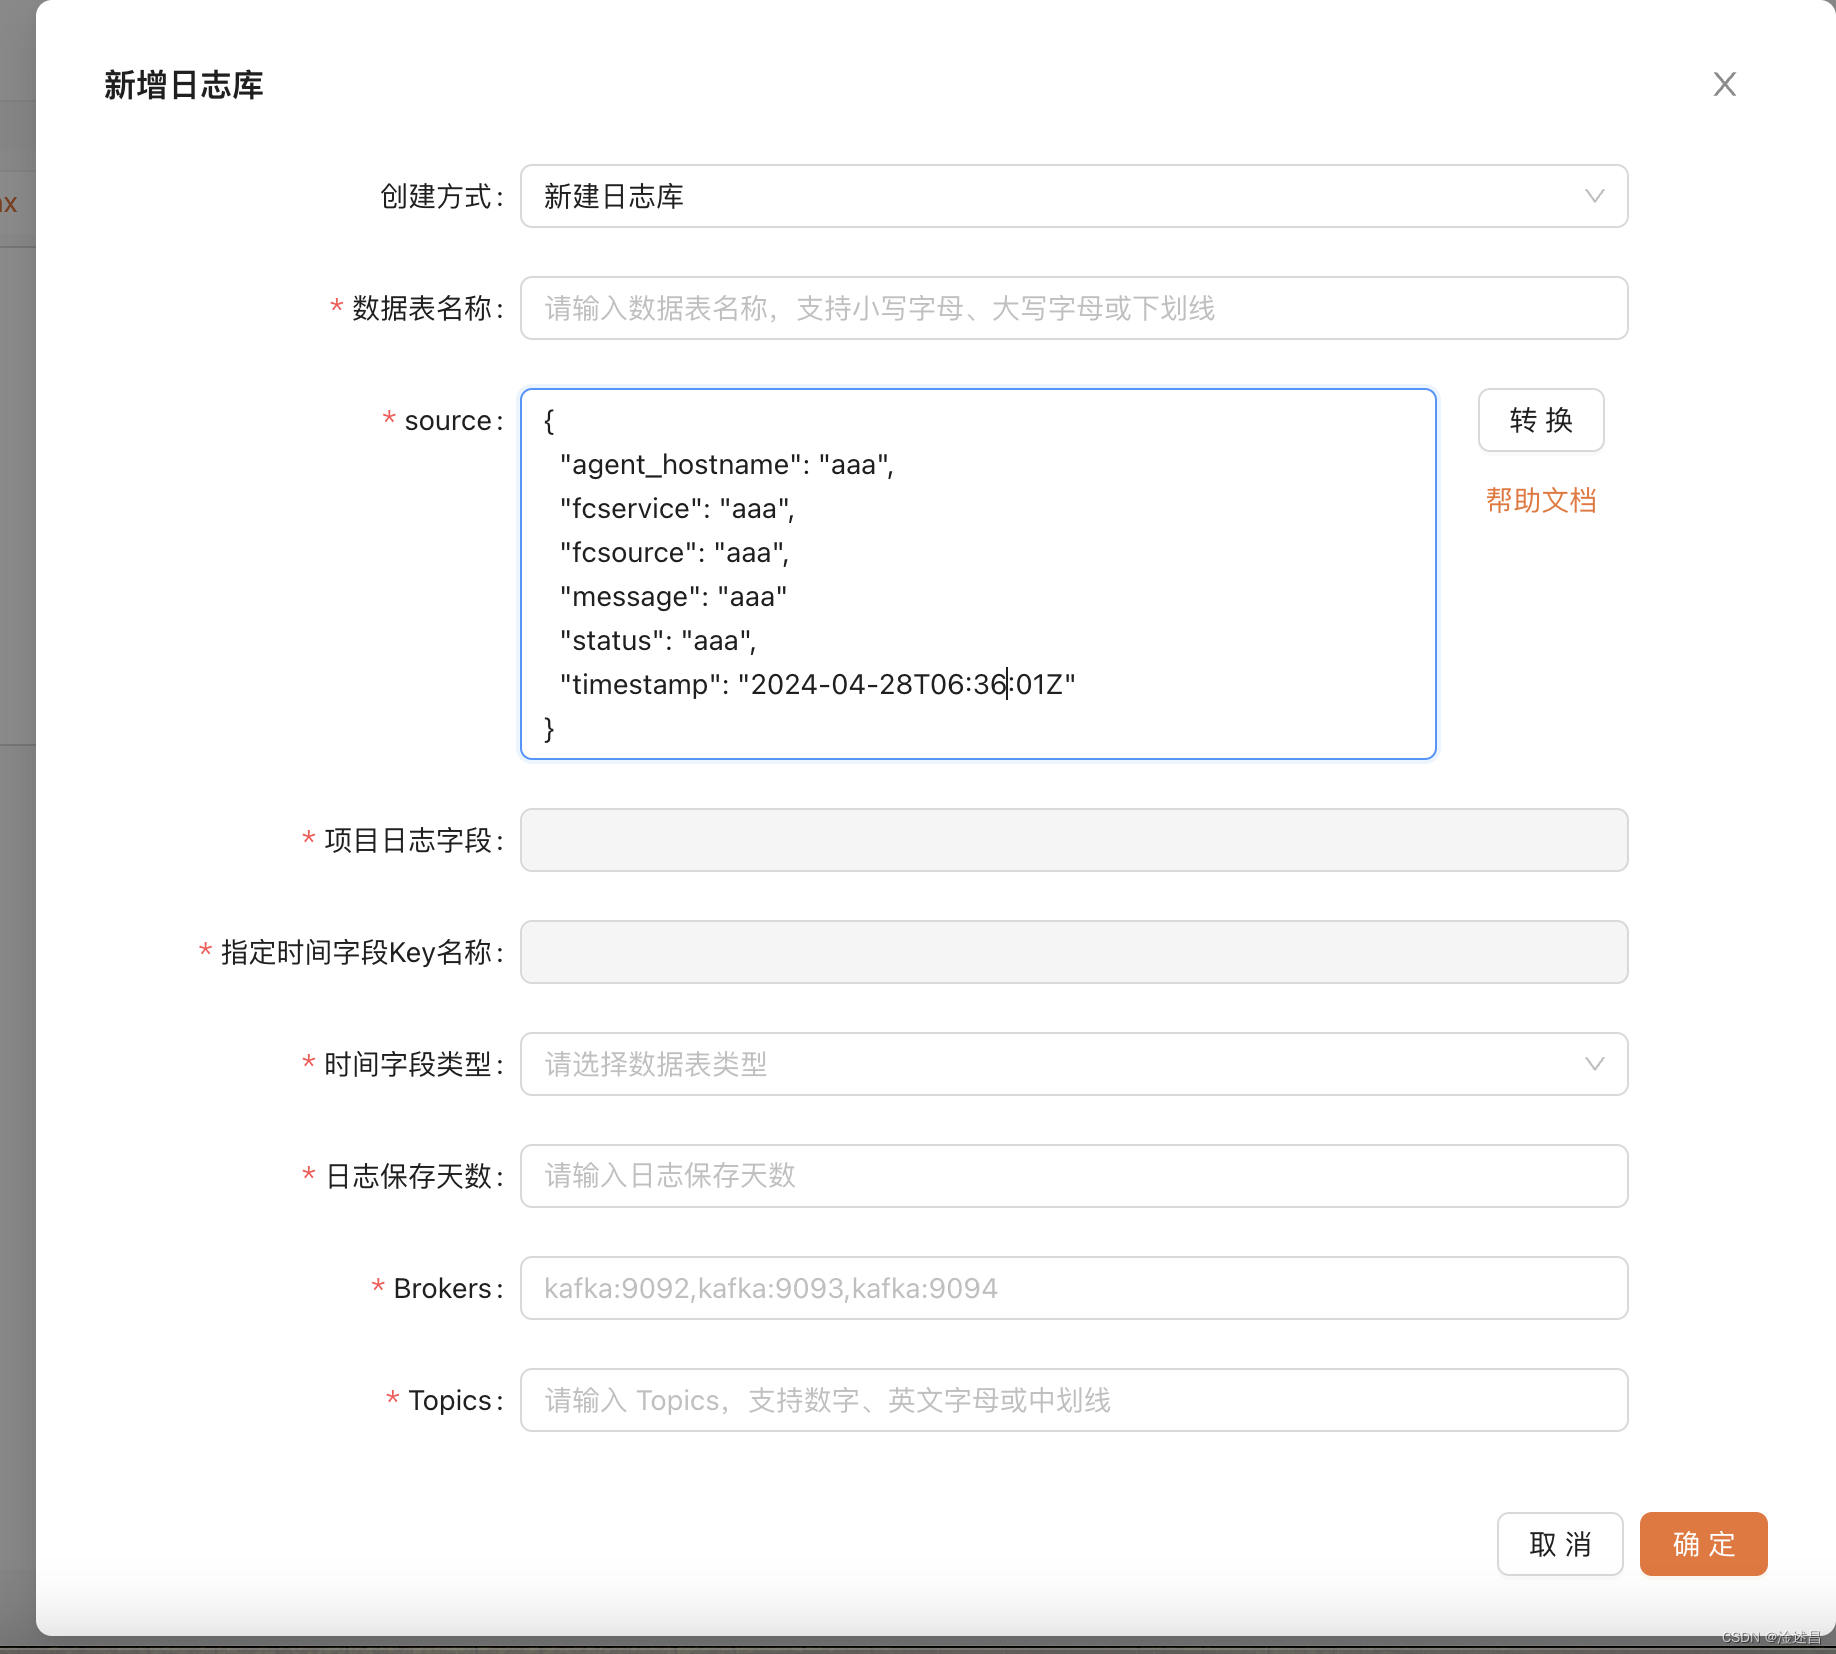The image size is (1836, 1654).
Task: Click the 新增日志库 dialog title
Action: click(x=182, y=86)
